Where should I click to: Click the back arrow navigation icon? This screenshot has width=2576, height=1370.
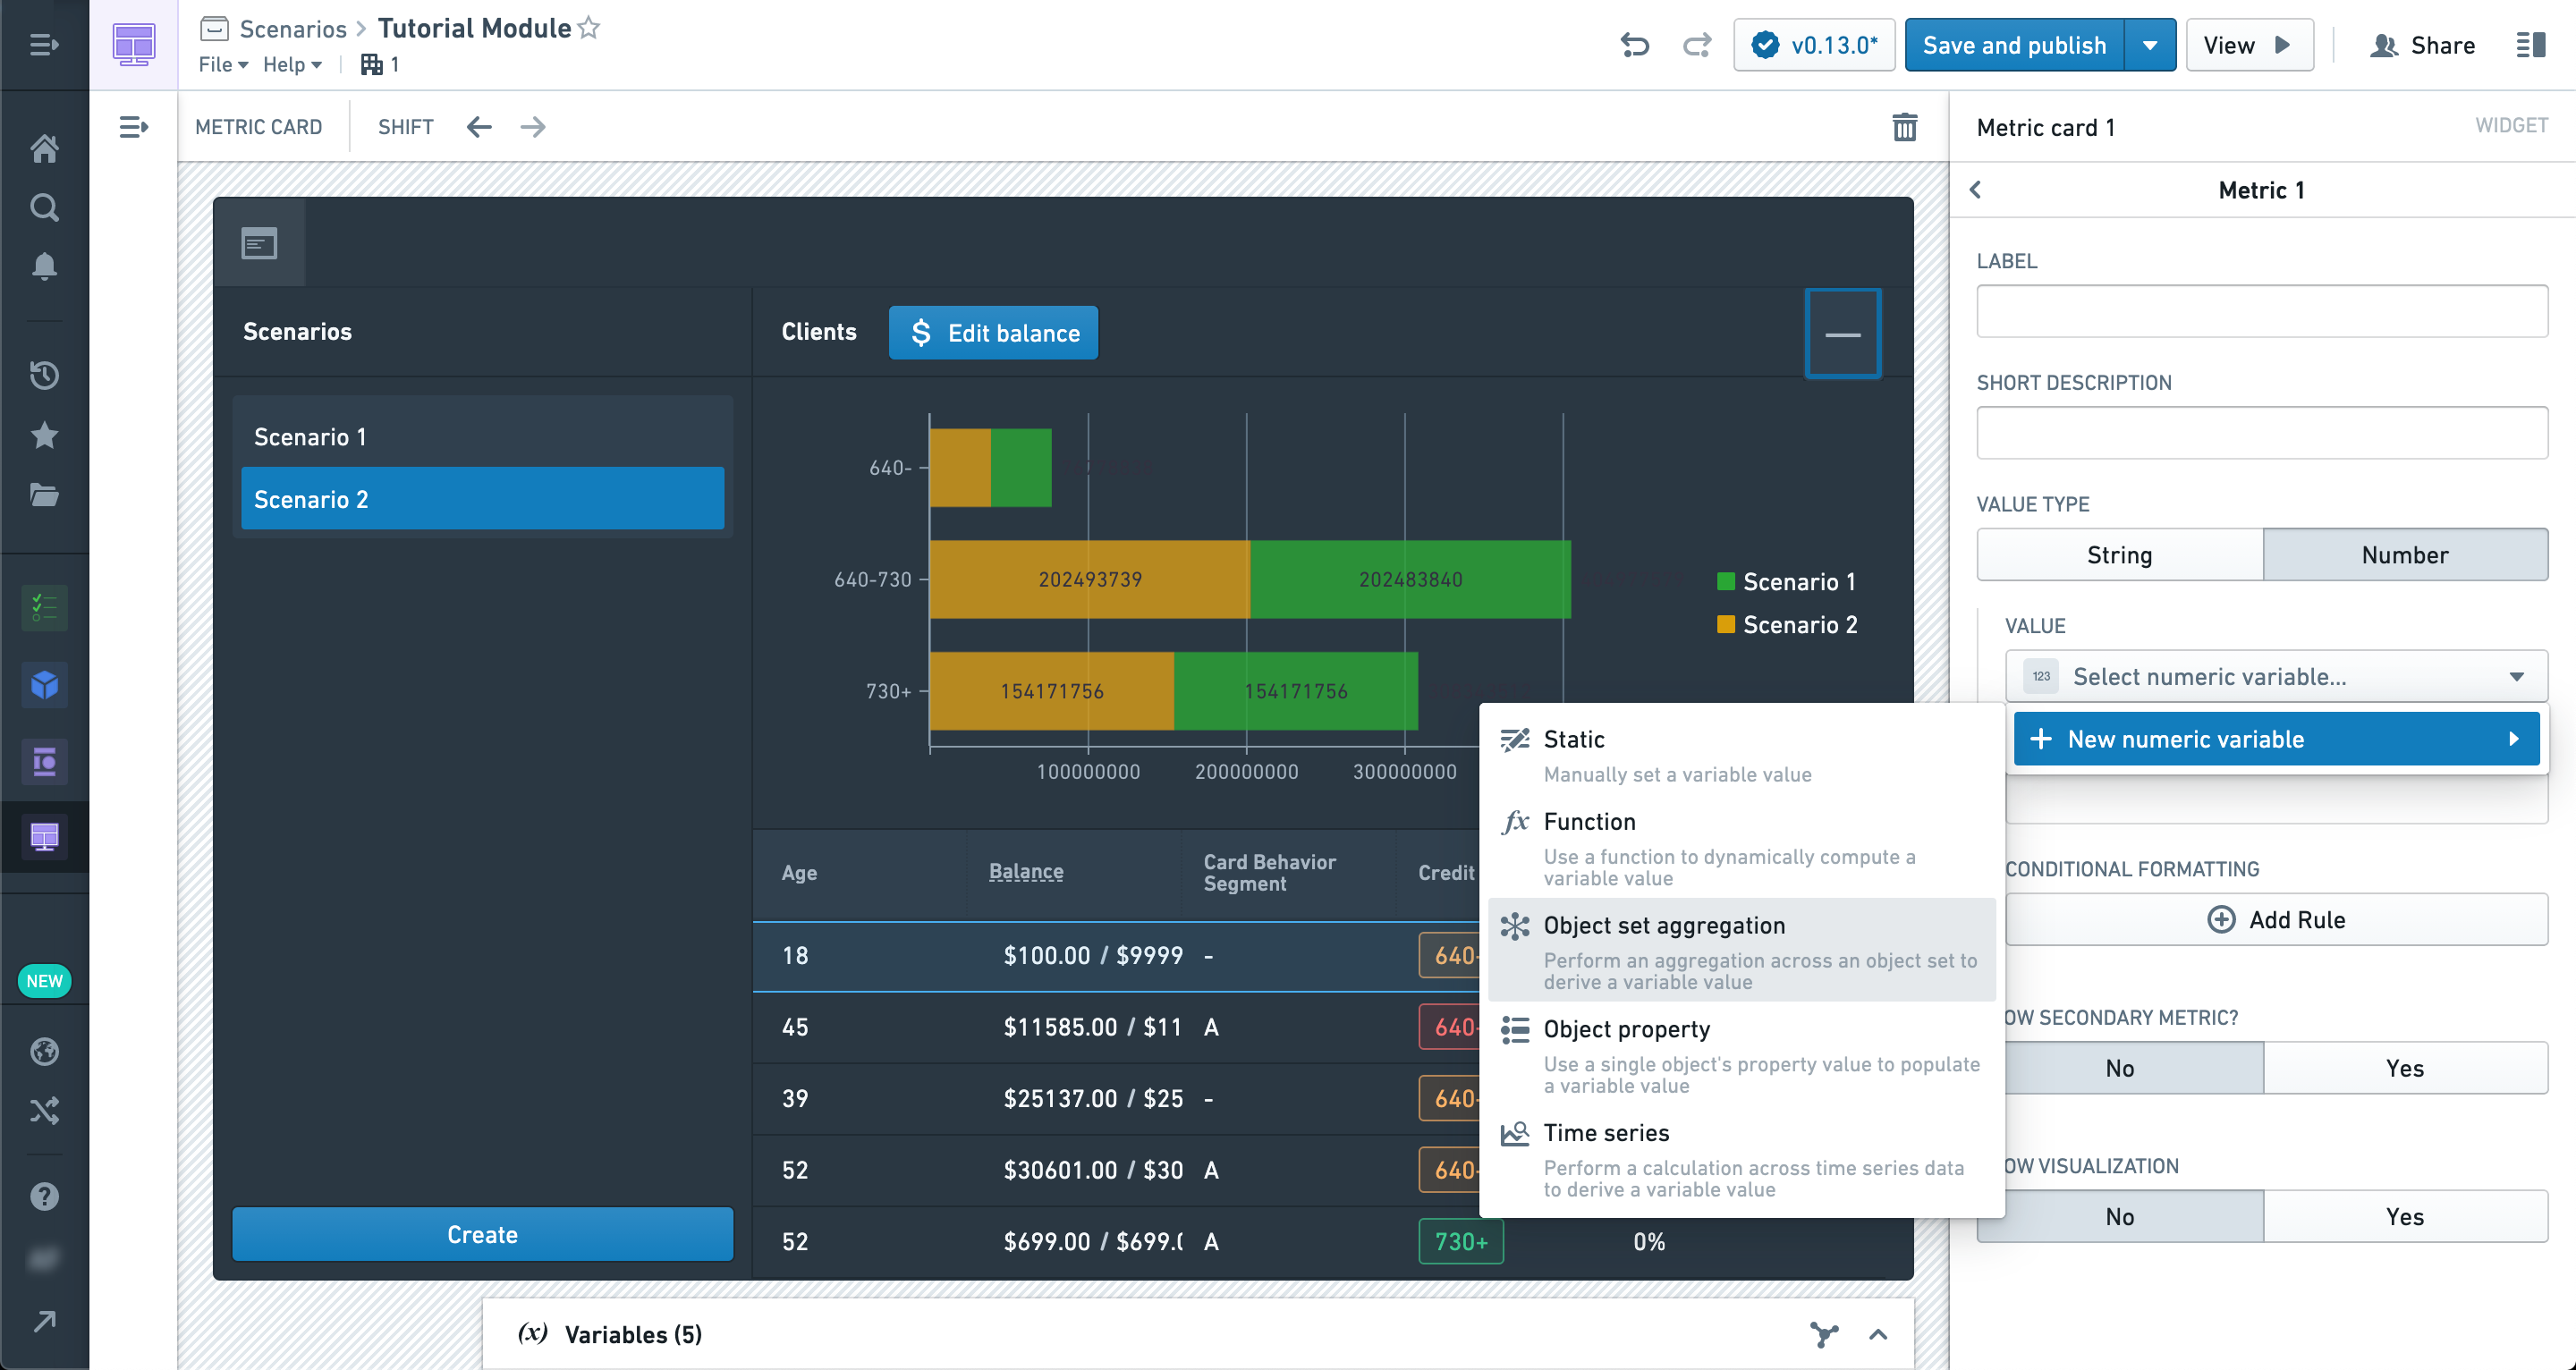tap(479, 126)
